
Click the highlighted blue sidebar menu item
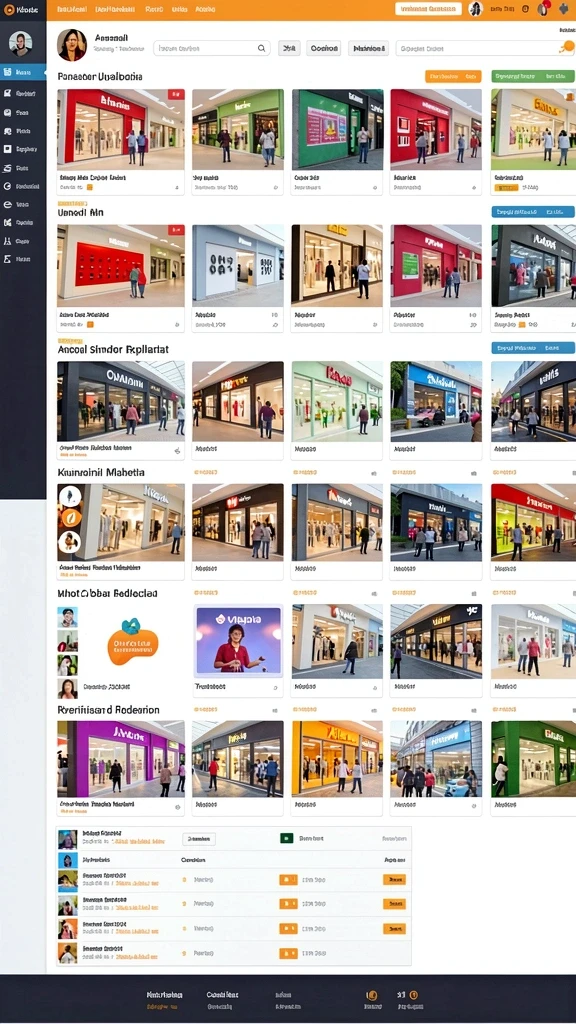[23, 72]
